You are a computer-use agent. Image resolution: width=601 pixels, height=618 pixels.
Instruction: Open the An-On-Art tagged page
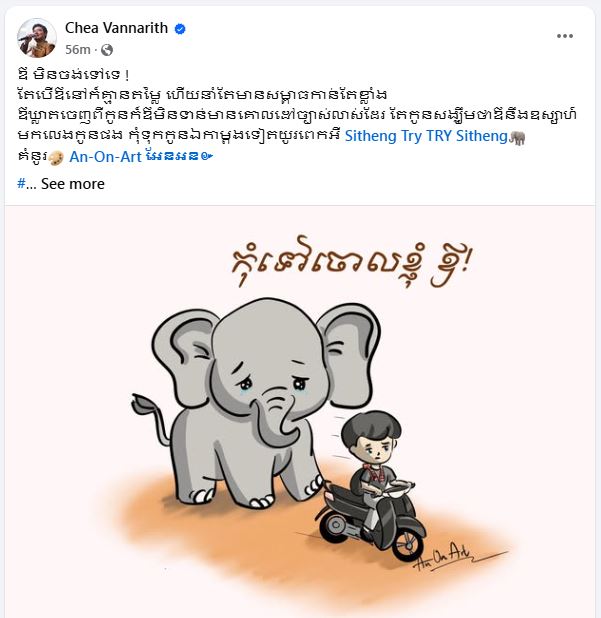click(x=105, y=157)
